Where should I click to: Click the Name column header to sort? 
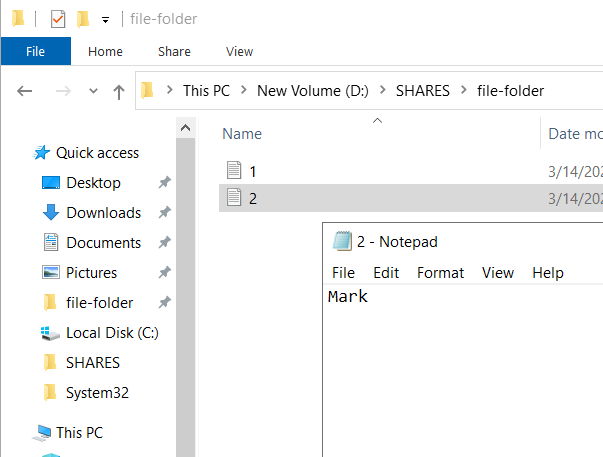(x=242, y=134)
